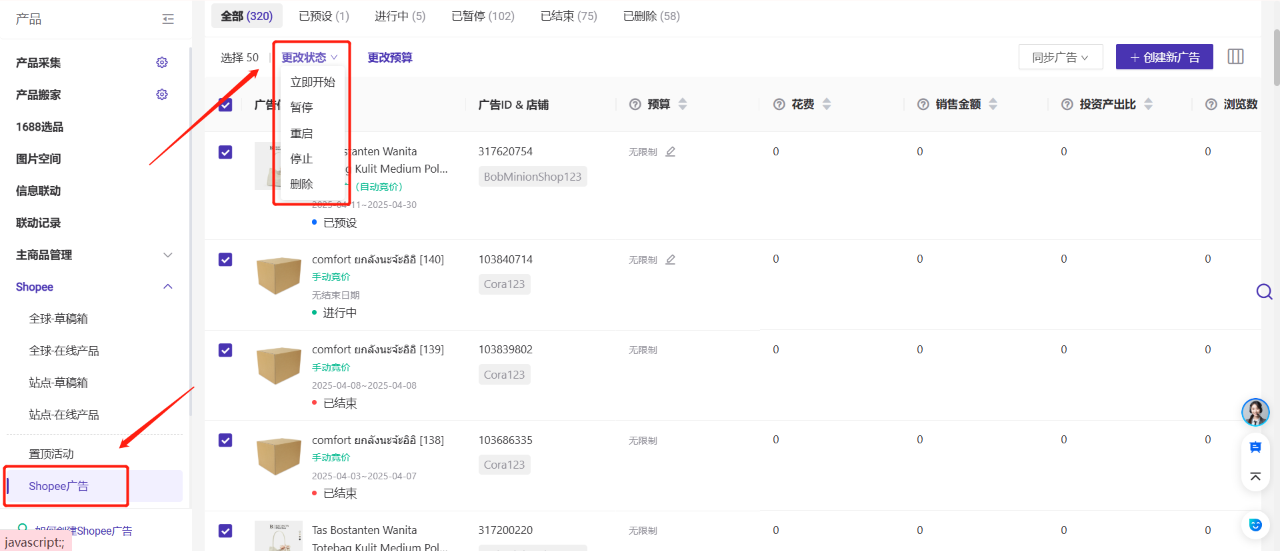Choose 暂停 from the status menu
Viewport: 1280px width, 551px height.
tap(302, 108)
